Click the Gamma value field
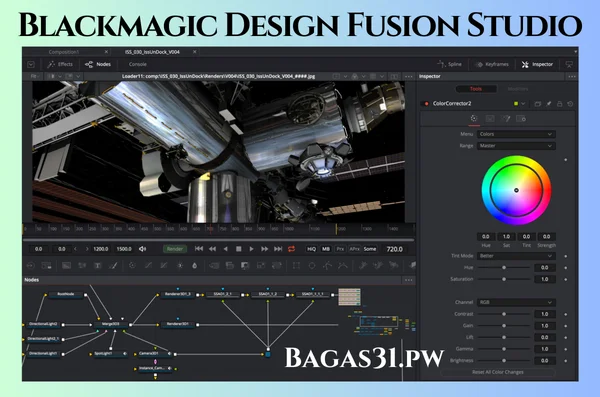The image size is (600, 397). [x=545, y=349]
